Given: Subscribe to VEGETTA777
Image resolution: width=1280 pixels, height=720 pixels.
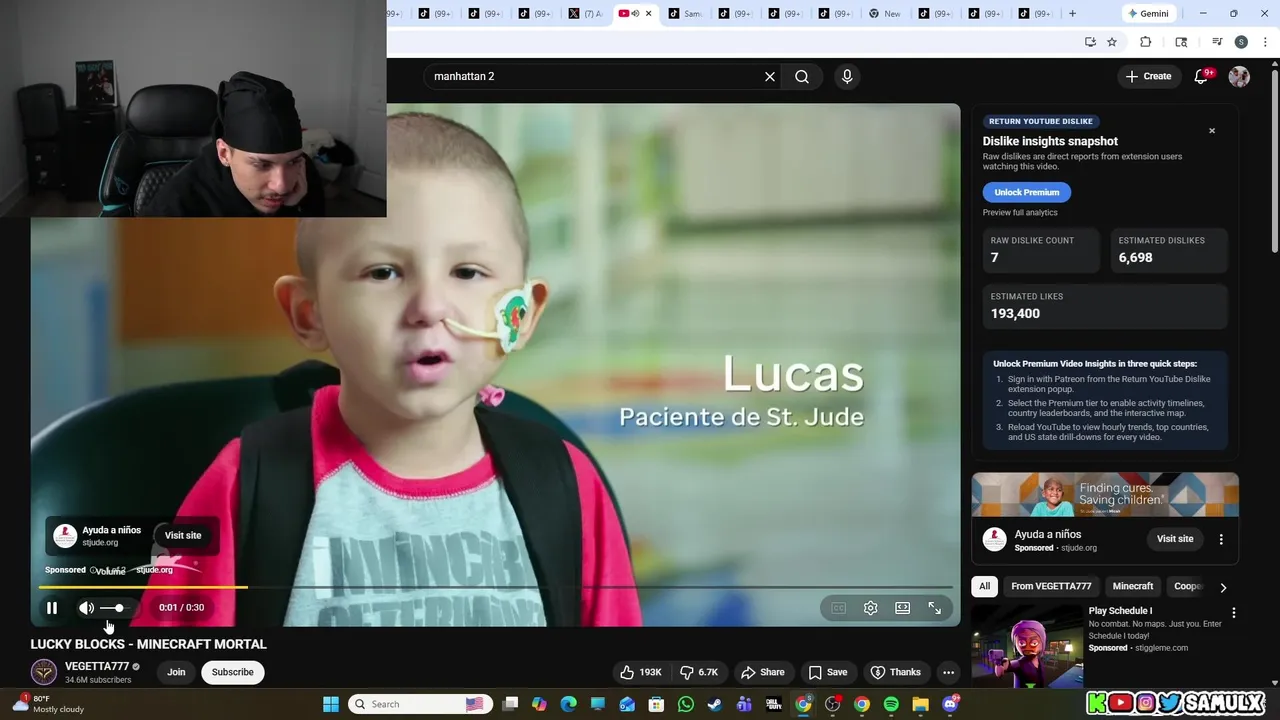Looking at the screenshot, I should pyautogui.click(x=232, y=672).
